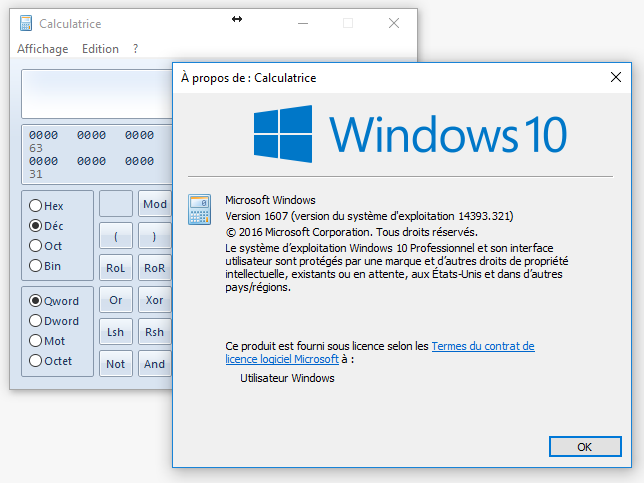Click the Lsh shift-left button
Screen dimensions: 644x483
coord(116,332)
